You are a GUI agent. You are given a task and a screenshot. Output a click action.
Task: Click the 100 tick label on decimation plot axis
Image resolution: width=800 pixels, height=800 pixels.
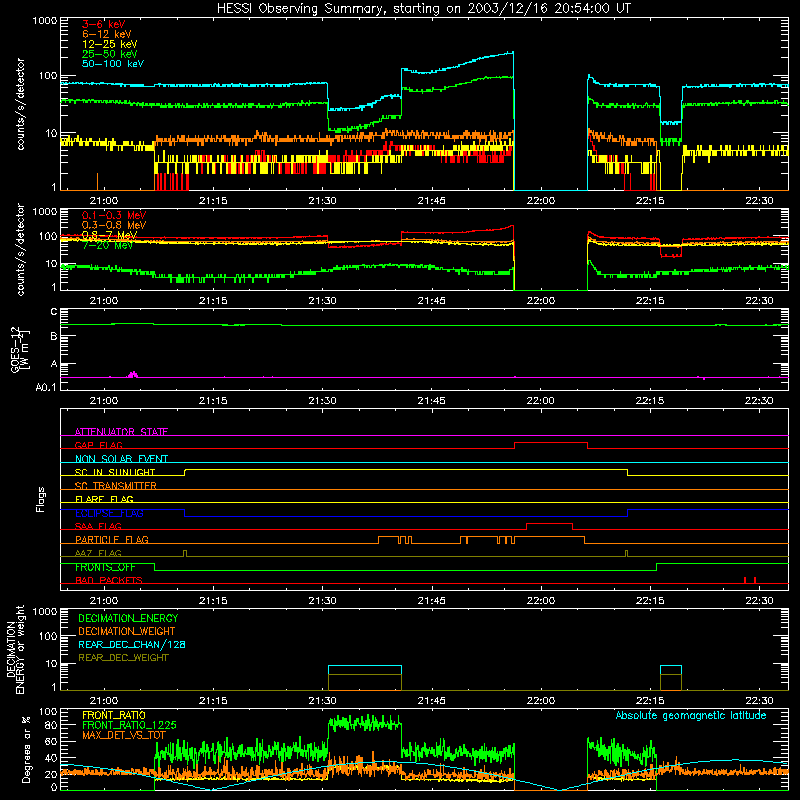pyautogui.click(x=48, y=636)
